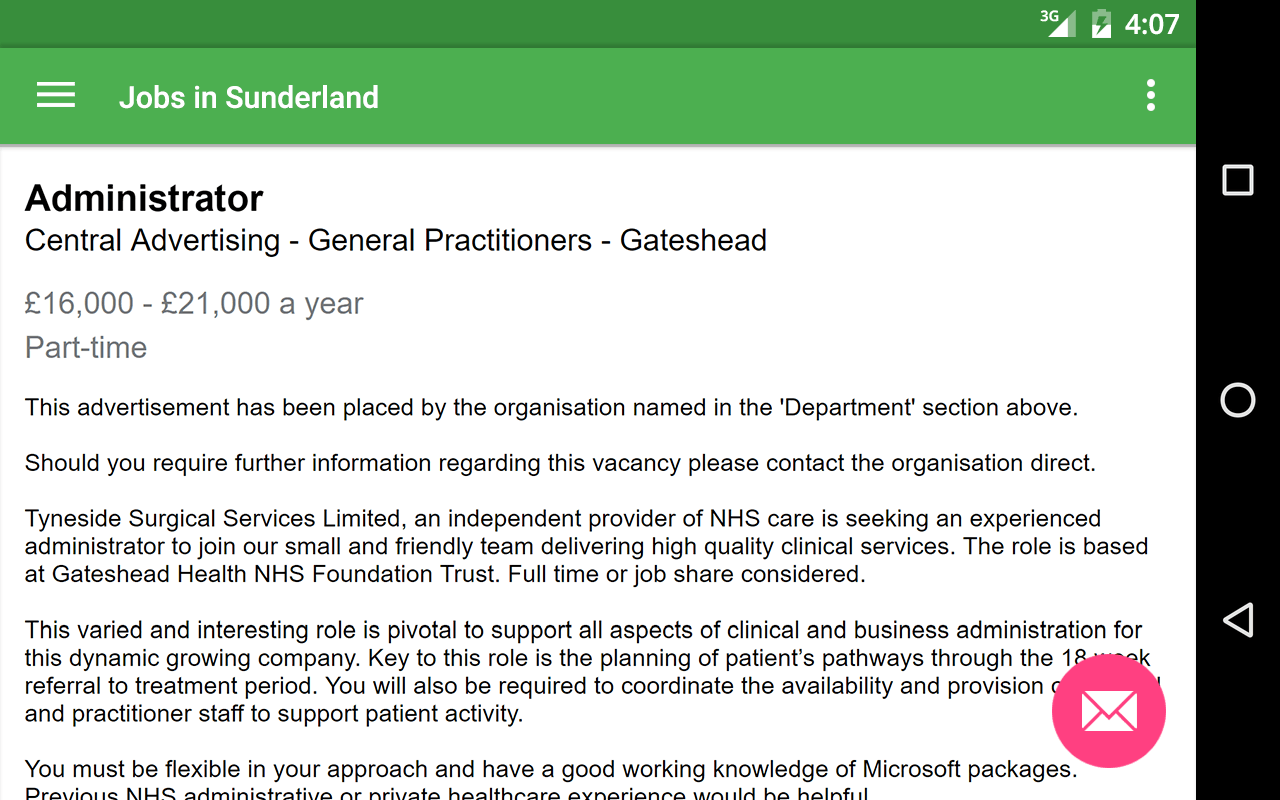Image resolution: width=1280 pixels, height=800 pixels.
Task: Tap the 3G signal strength icon
Action: 1058,22
